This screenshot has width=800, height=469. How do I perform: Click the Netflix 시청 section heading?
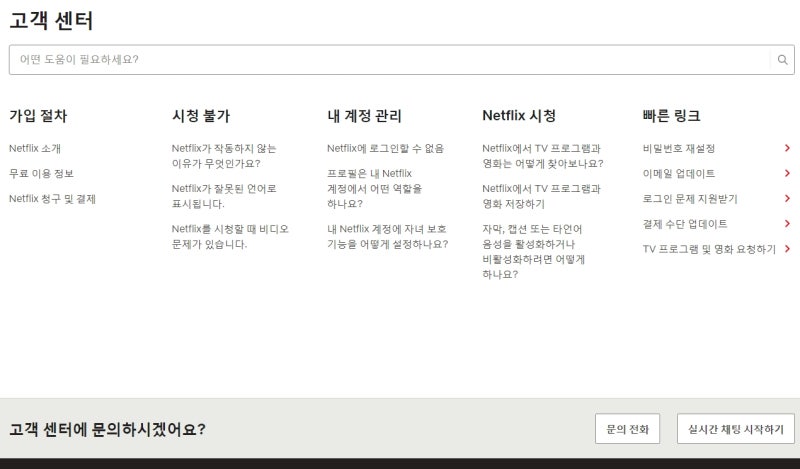coord(519,116)
